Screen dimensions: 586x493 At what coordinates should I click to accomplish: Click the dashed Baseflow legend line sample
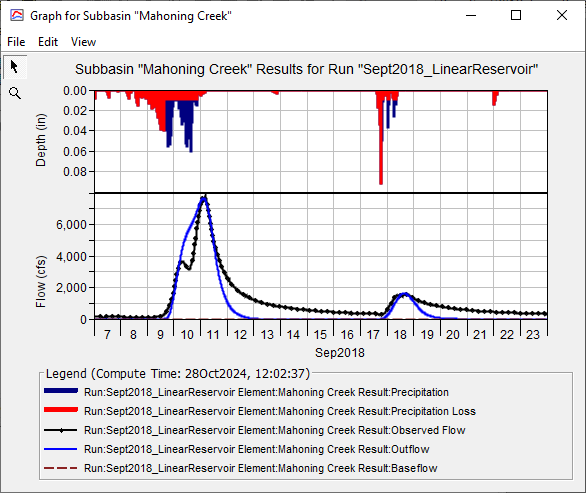coord(61,468)
